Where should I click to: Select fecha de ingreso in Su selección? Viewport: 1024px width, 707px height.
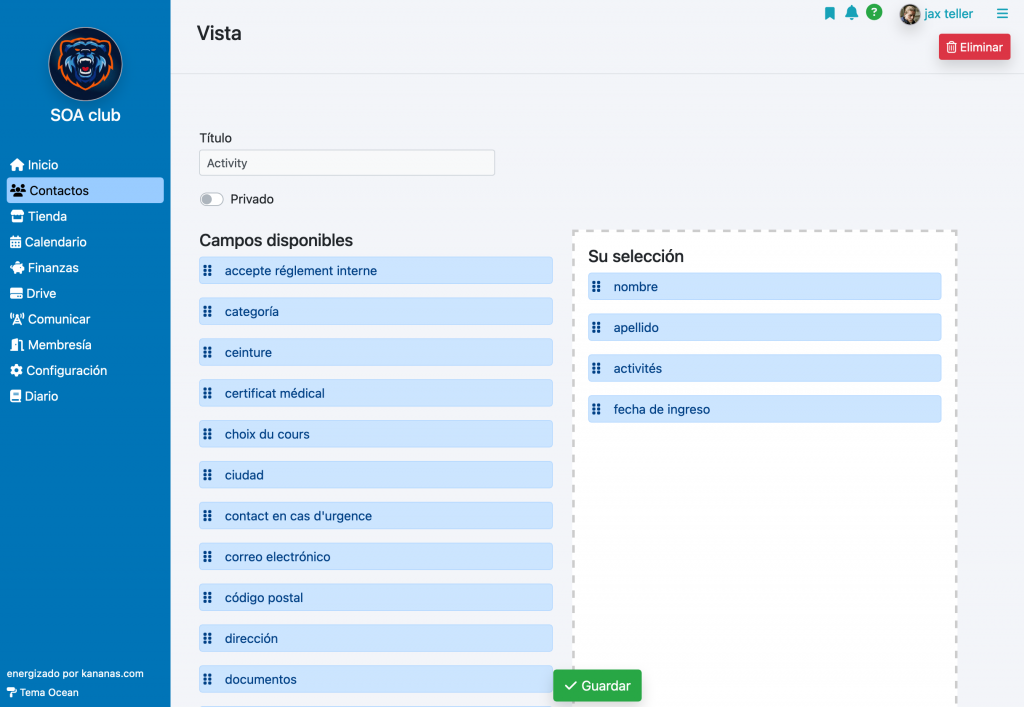pos(764,409)
